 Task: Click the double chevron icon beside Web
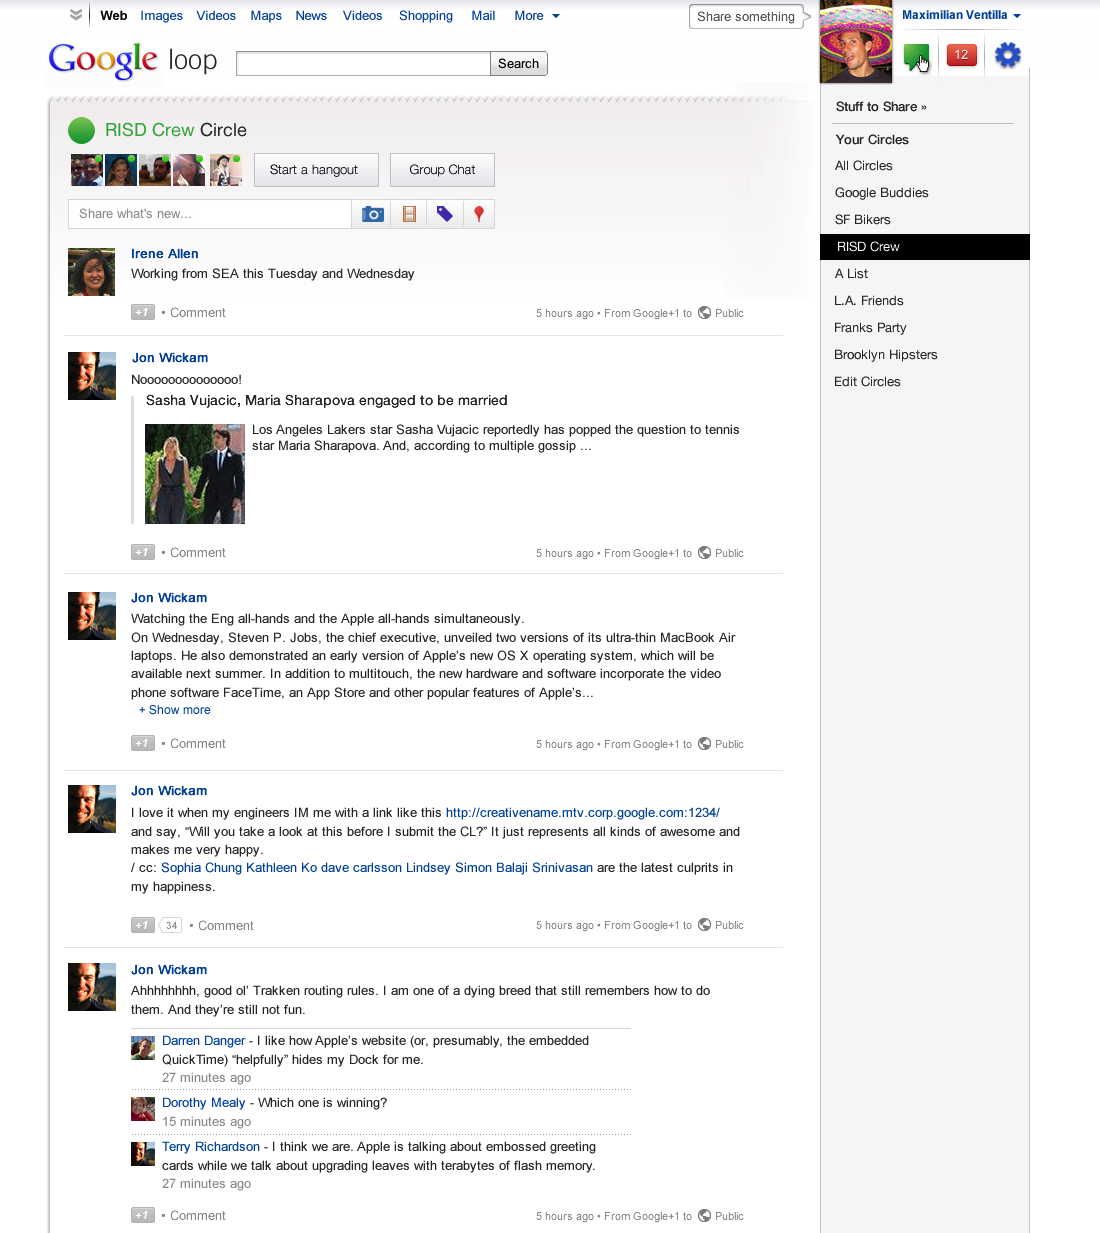[76, 15]
